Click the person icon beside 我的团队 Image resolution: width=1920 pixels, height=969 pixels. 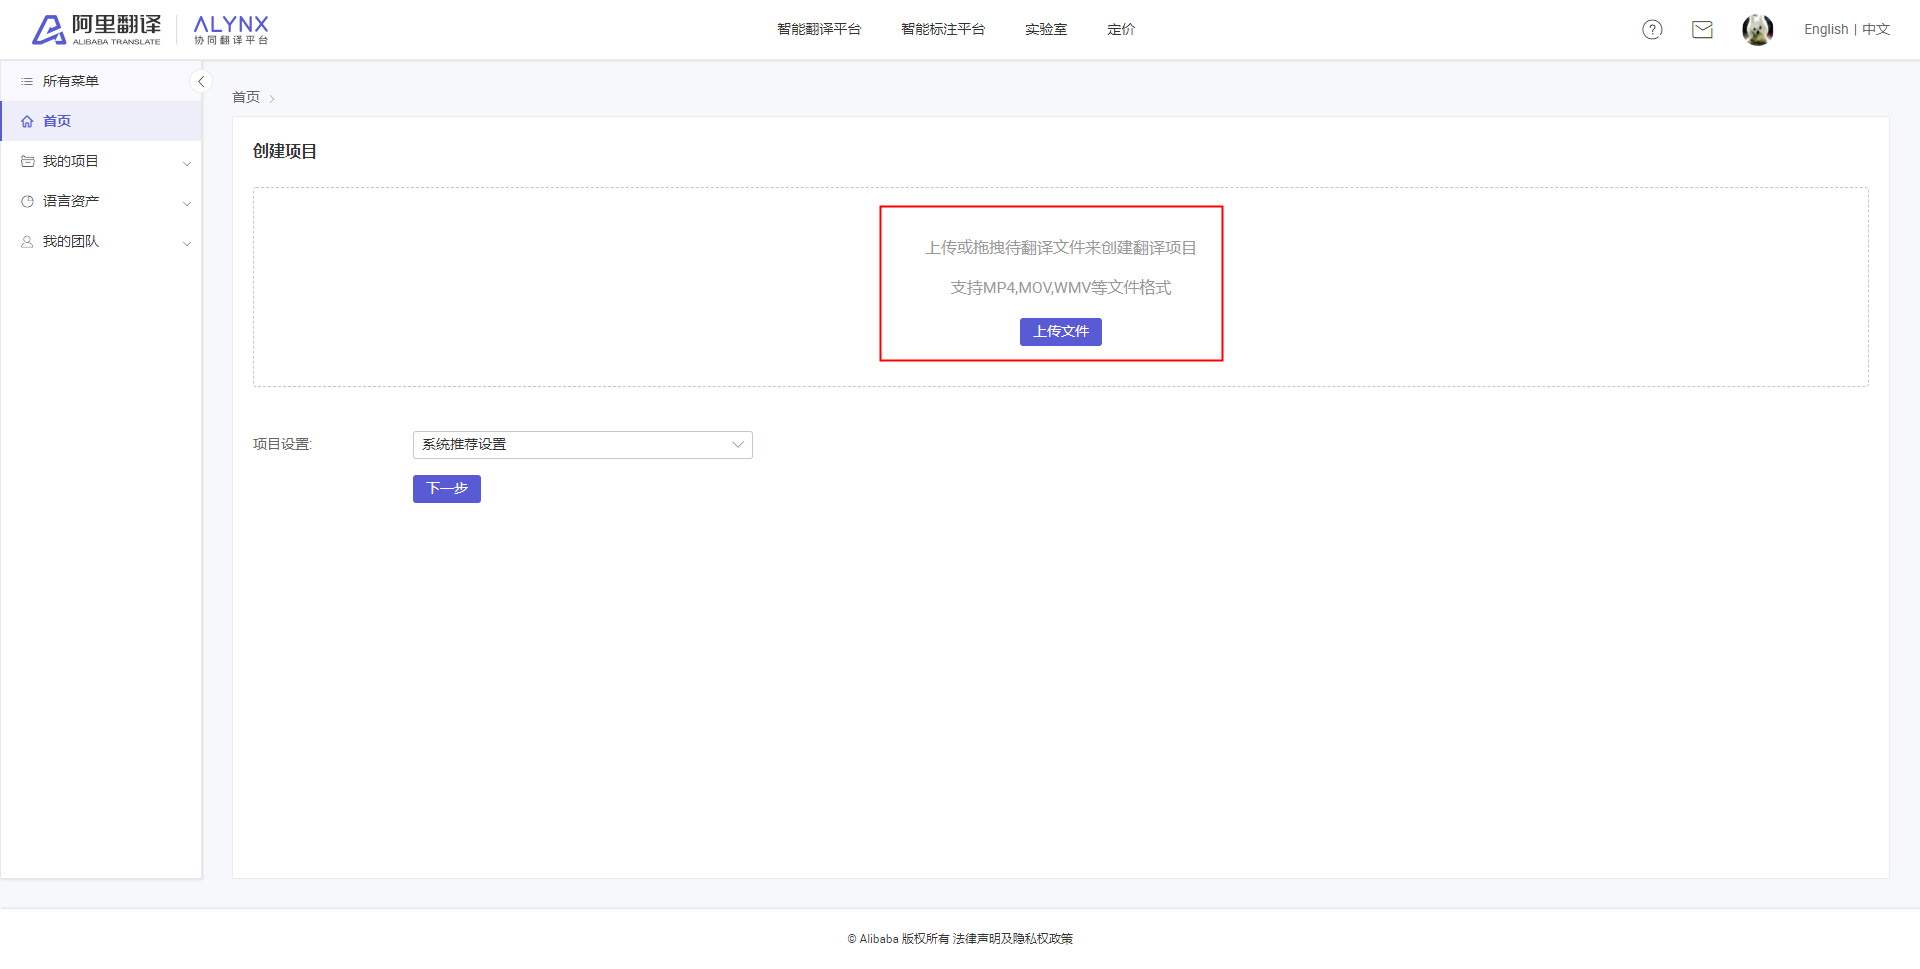pyautogui.click(x=27, y=241)
